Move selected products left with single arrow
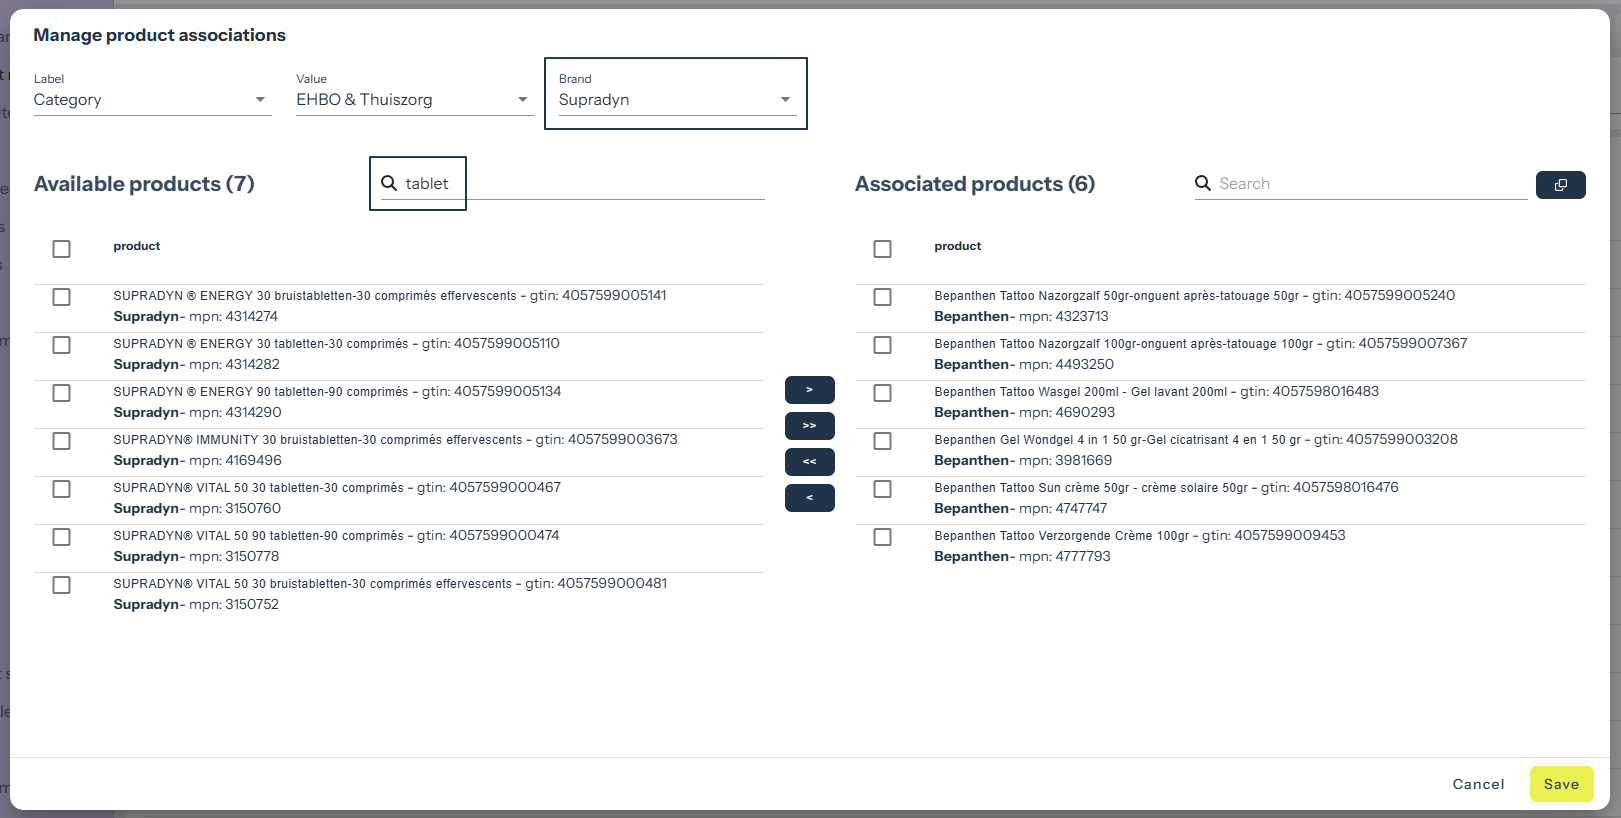 (x=809, y=498)
